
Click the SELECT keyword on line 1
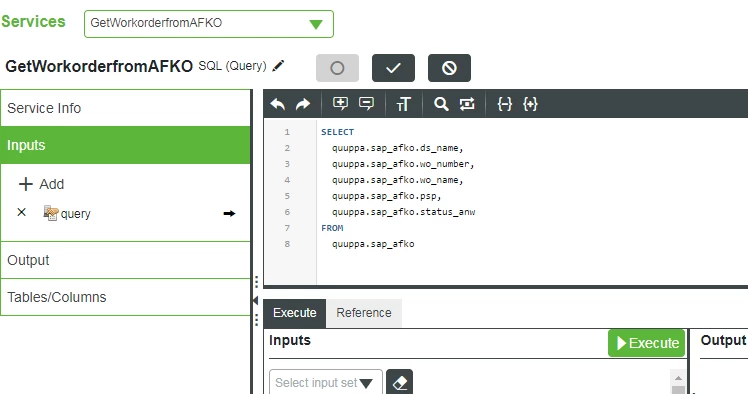tap(338, 132)
